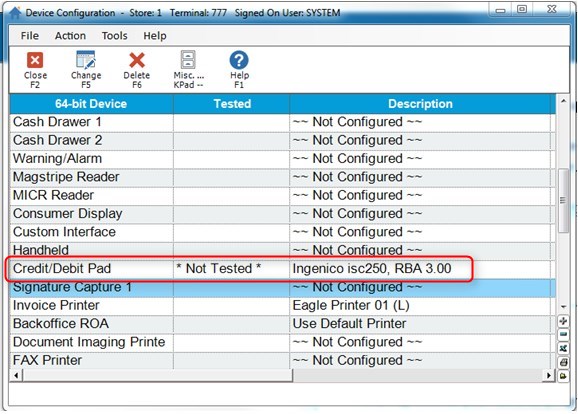Open the Tools menu
Screen dimensions: 578x414
pyautogui.click(x=114, y=36)
